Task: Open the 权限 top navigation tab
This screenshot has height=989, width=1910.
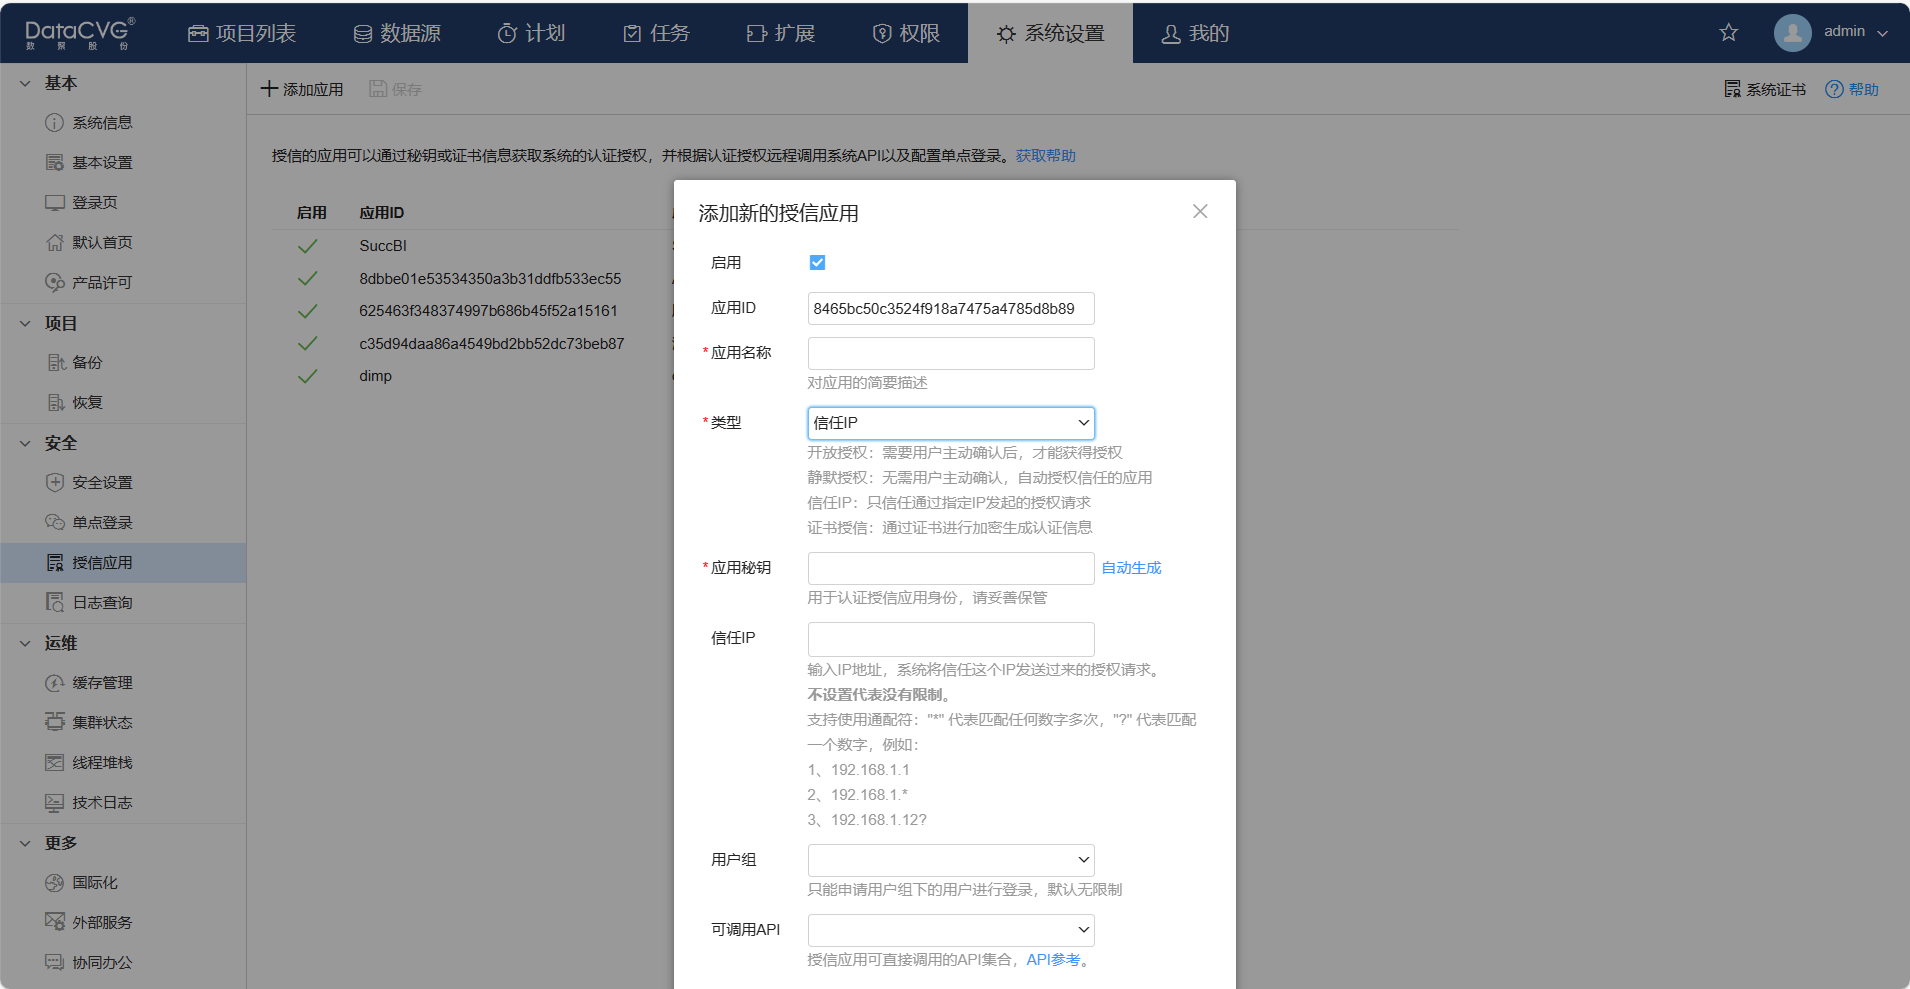Action: (x=906, y=33)
